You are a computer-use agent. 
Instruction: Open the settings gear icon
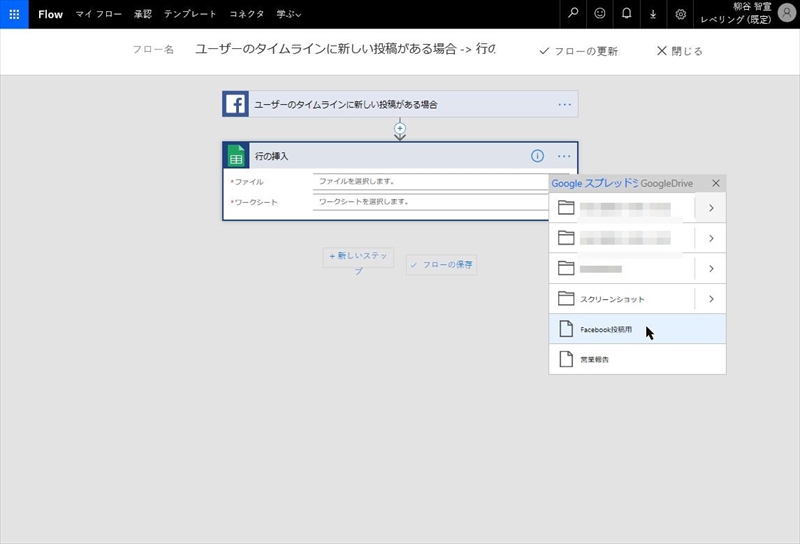(681, 14)
